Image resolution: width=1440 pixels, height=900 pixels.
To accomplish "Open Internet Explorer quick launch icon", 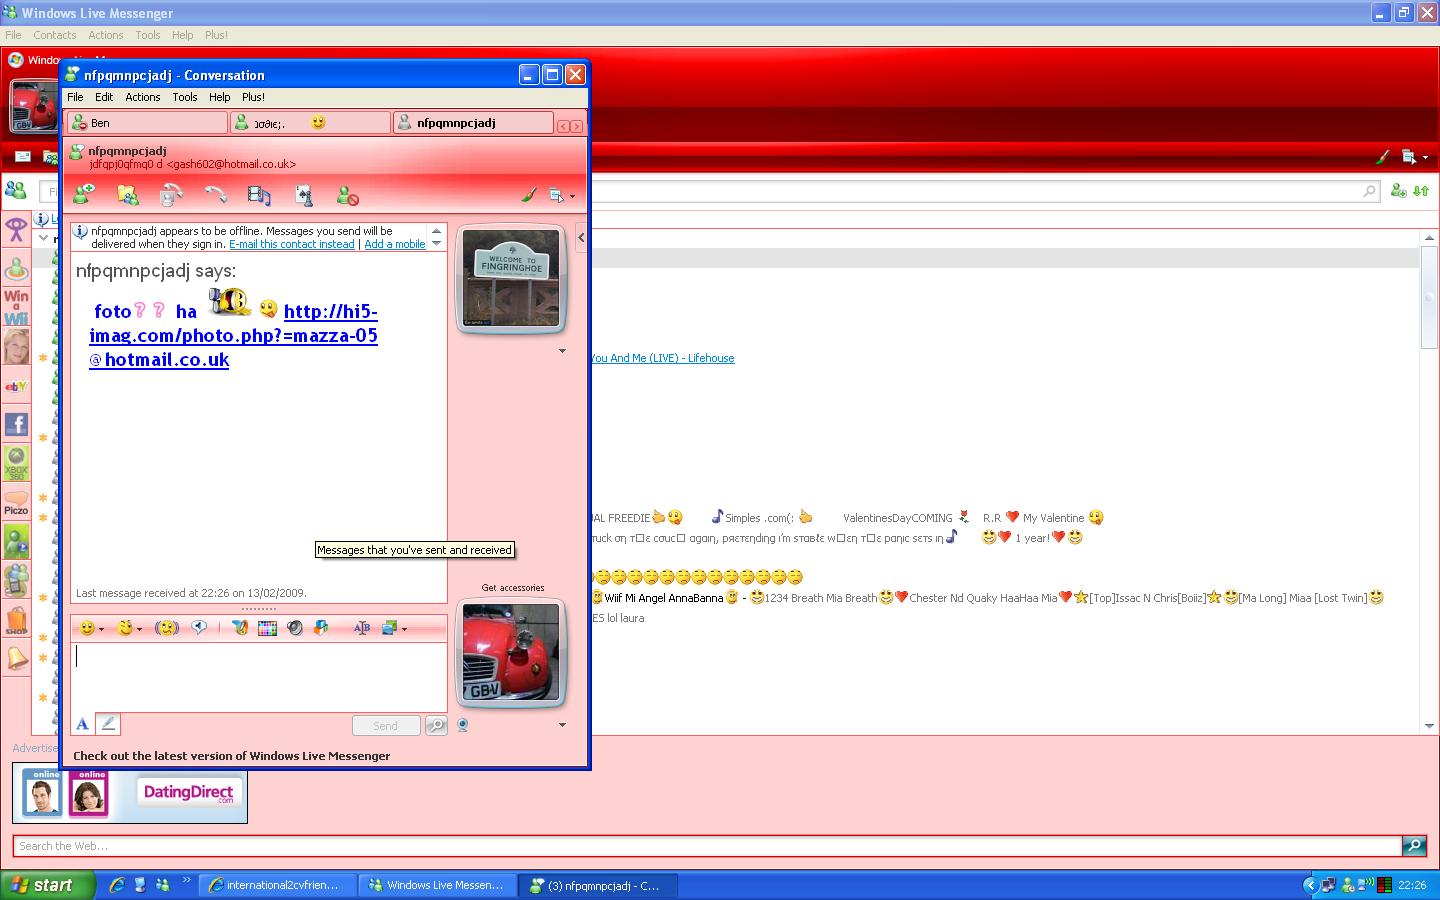I will (x=117, y=885).
